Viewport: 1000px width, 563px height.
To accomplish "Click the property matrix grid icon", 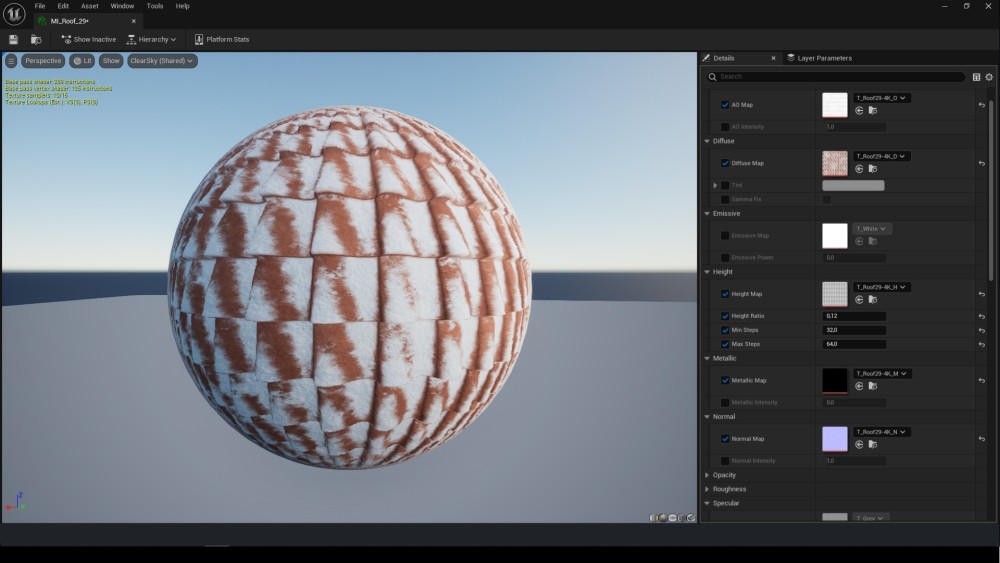I will (976, 77).
